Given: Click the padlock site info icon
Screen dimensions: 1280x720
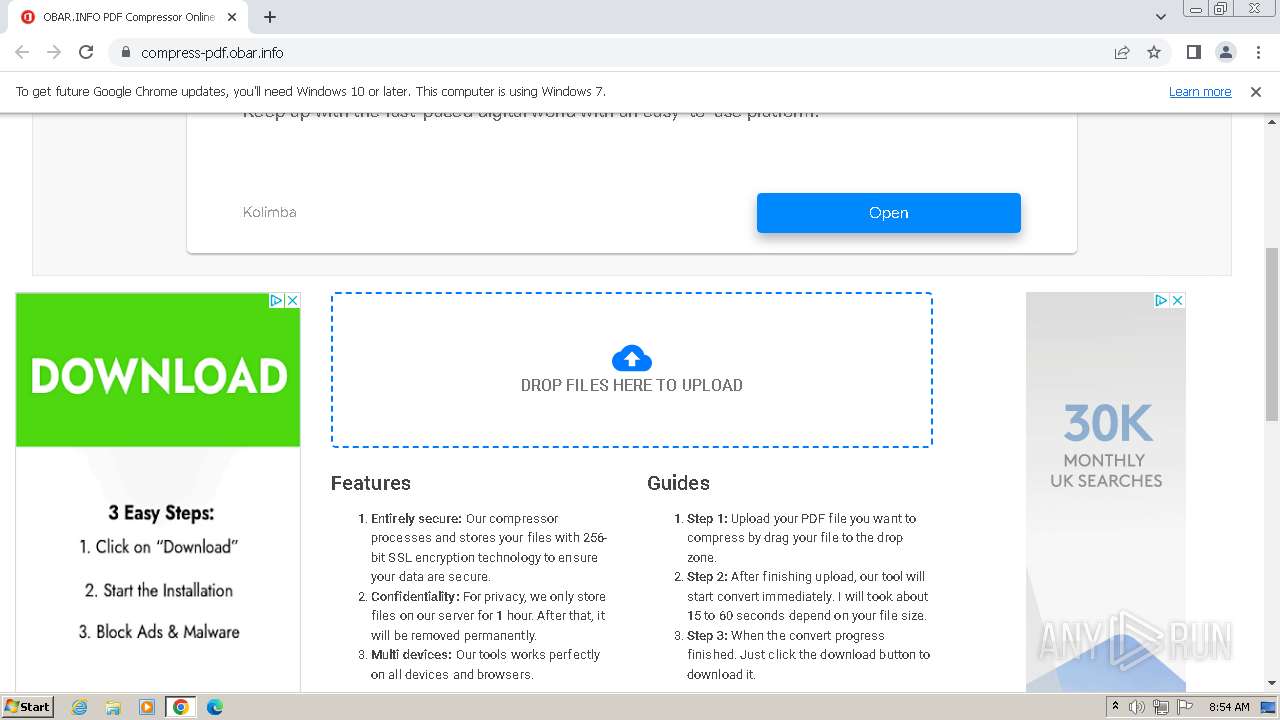Looking at the screenshot, I should [x=125, y=52].
